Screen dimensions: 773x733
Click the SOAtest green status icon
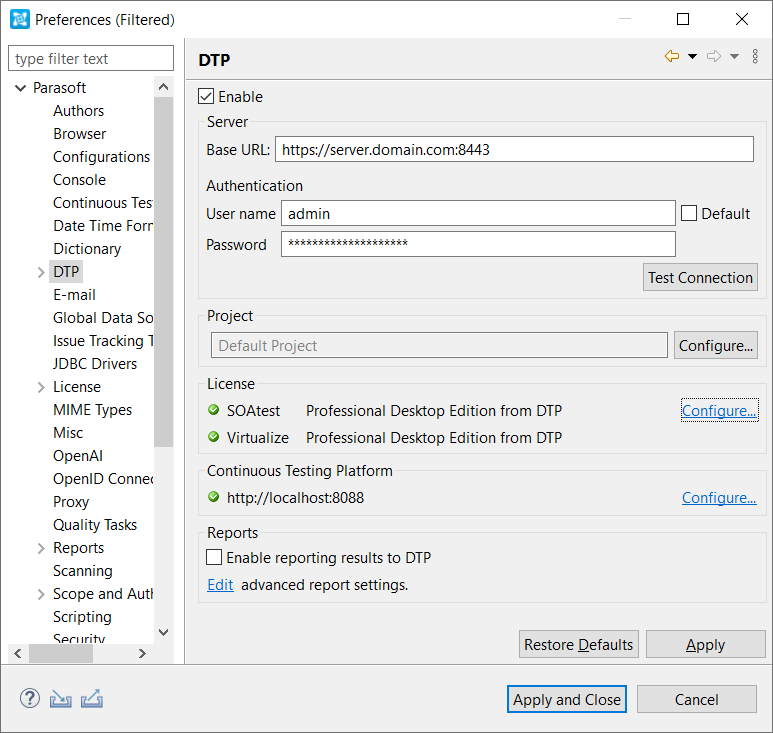pyautogui.click(x=213, y=410)
